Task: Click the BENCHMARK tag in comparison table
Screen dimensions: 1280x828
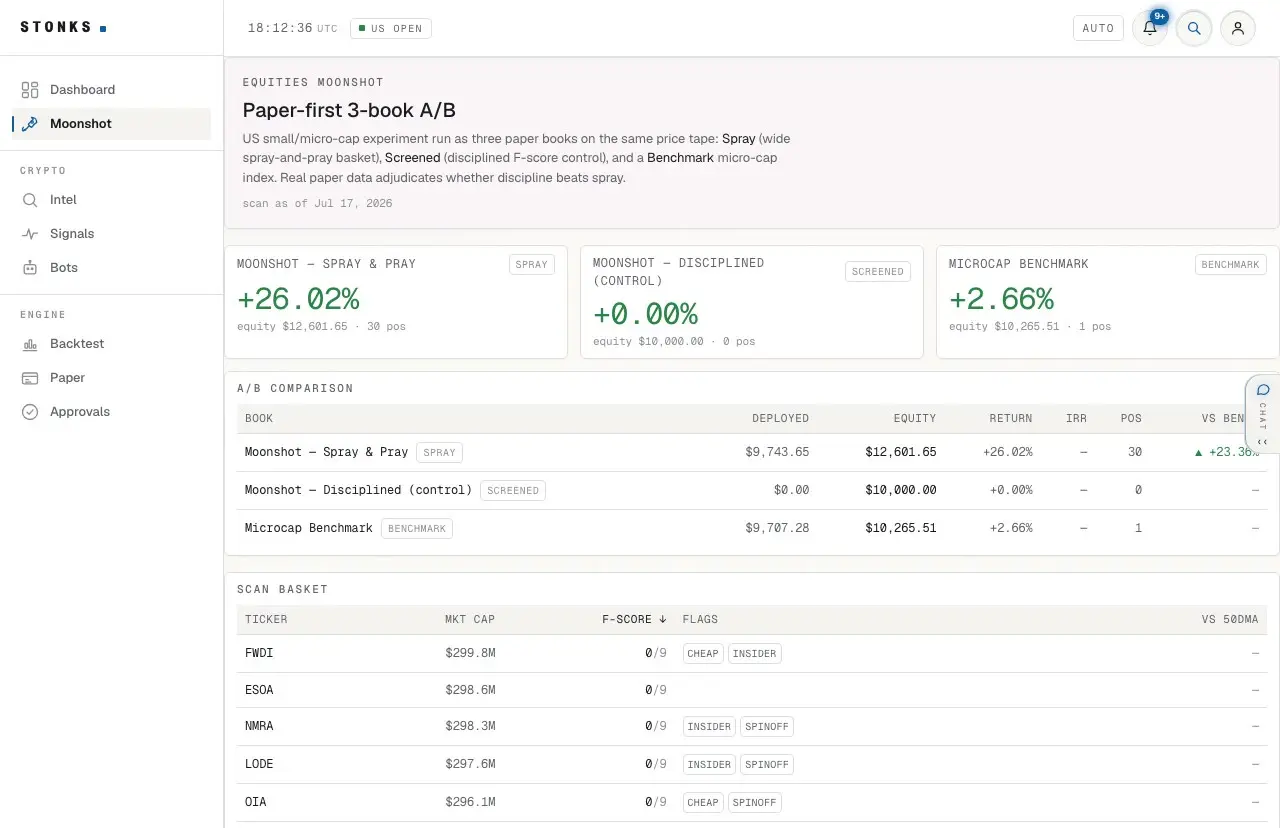Action: [x=417, y=528]
